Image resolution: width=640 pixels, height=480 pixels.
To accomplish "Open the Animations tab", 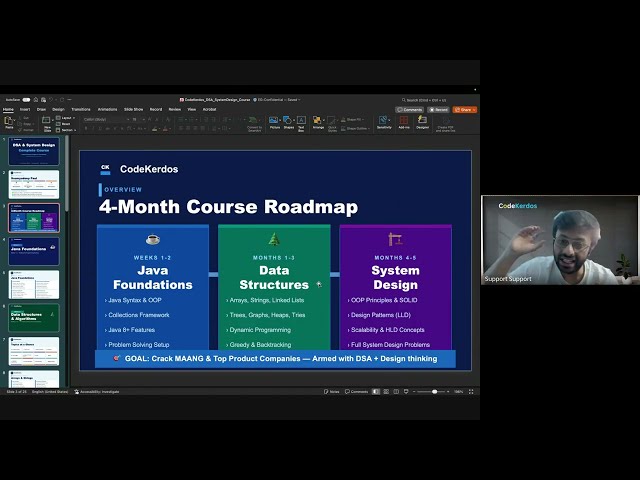I will pos(107,109).
